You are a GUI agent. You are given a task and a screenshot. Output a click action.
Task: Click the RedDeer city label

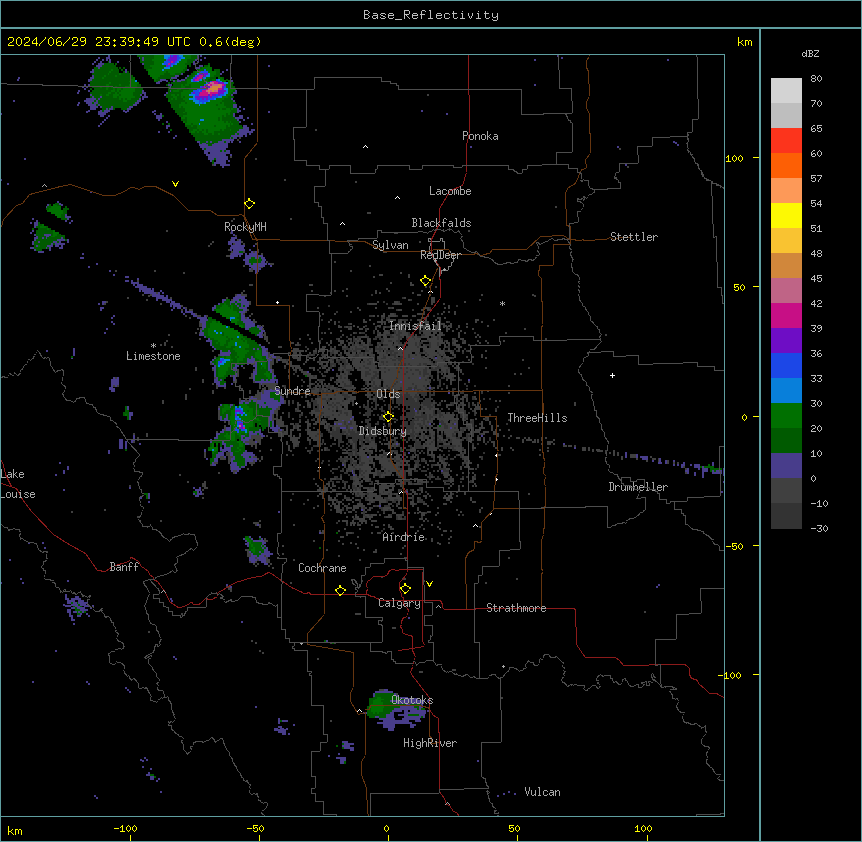pyautogui.click(x=440, y=255)
